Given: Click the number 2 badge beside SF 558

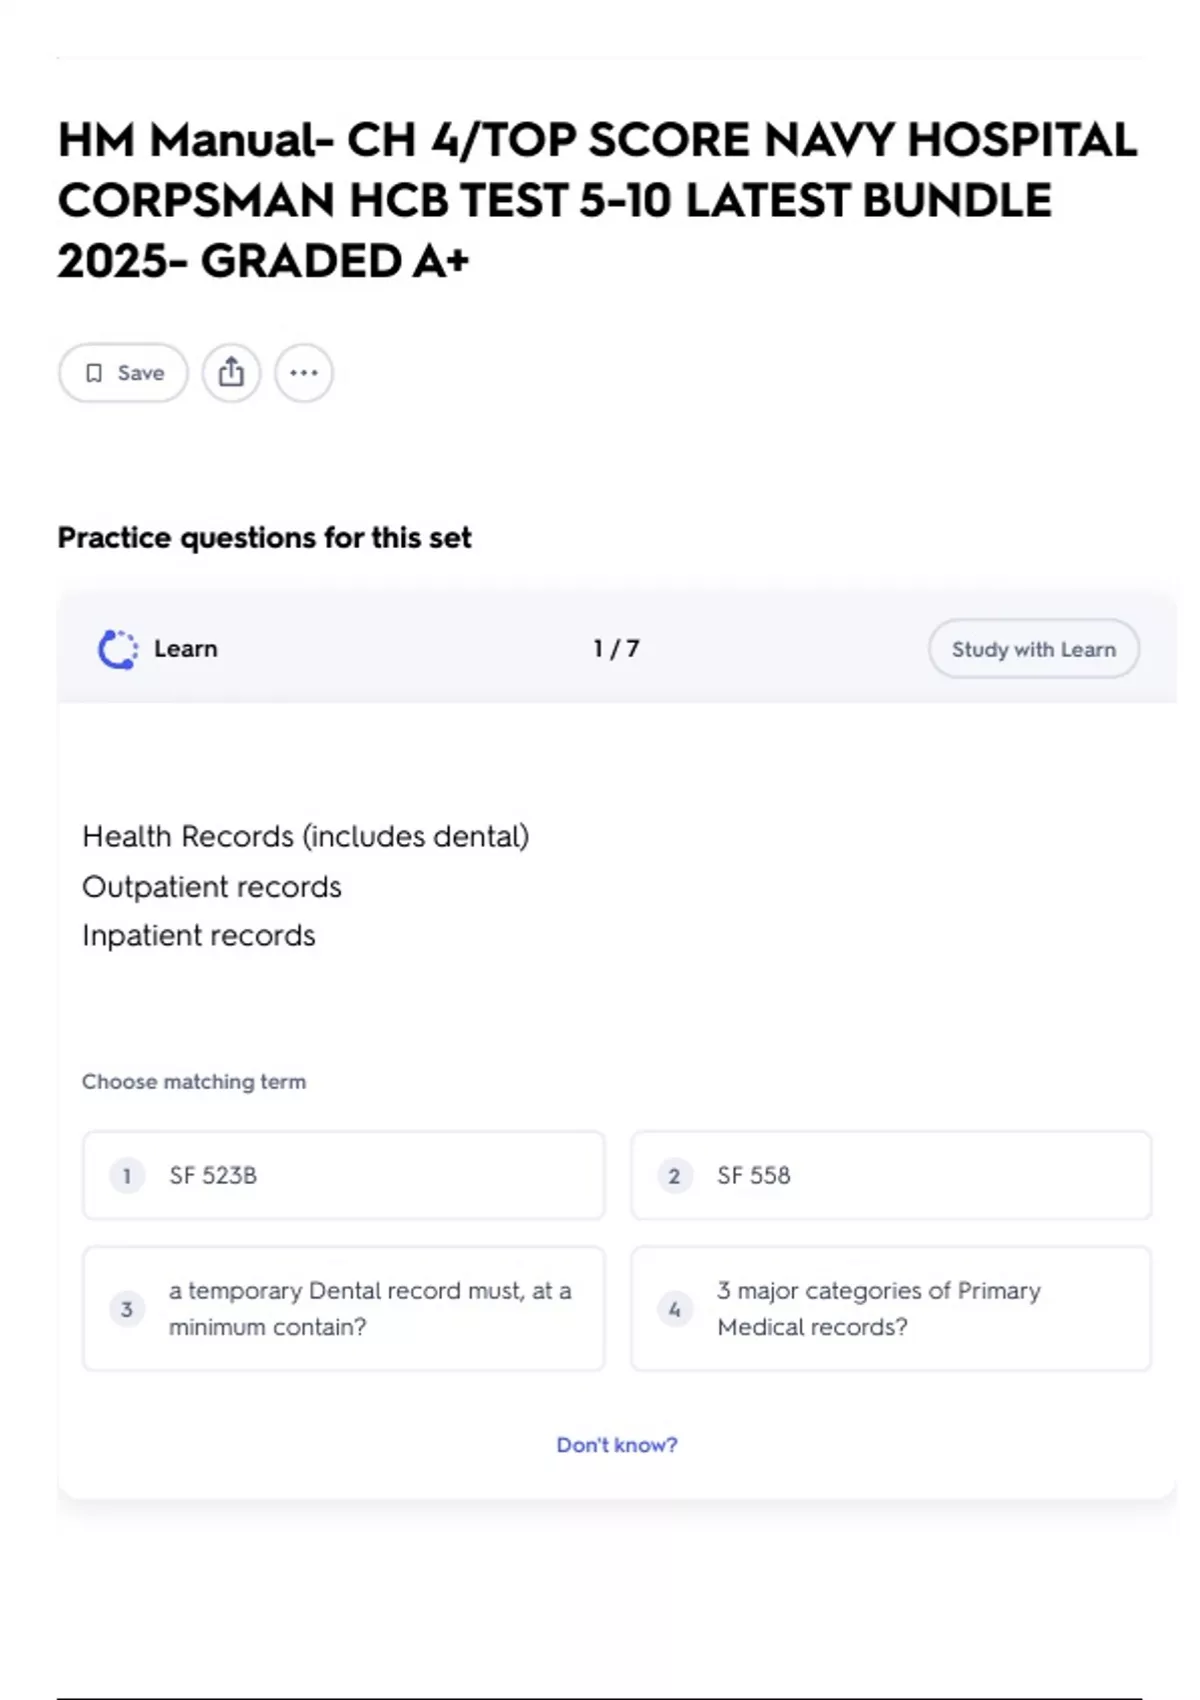Looking at the screenshot, I should tap(674, 1176).
